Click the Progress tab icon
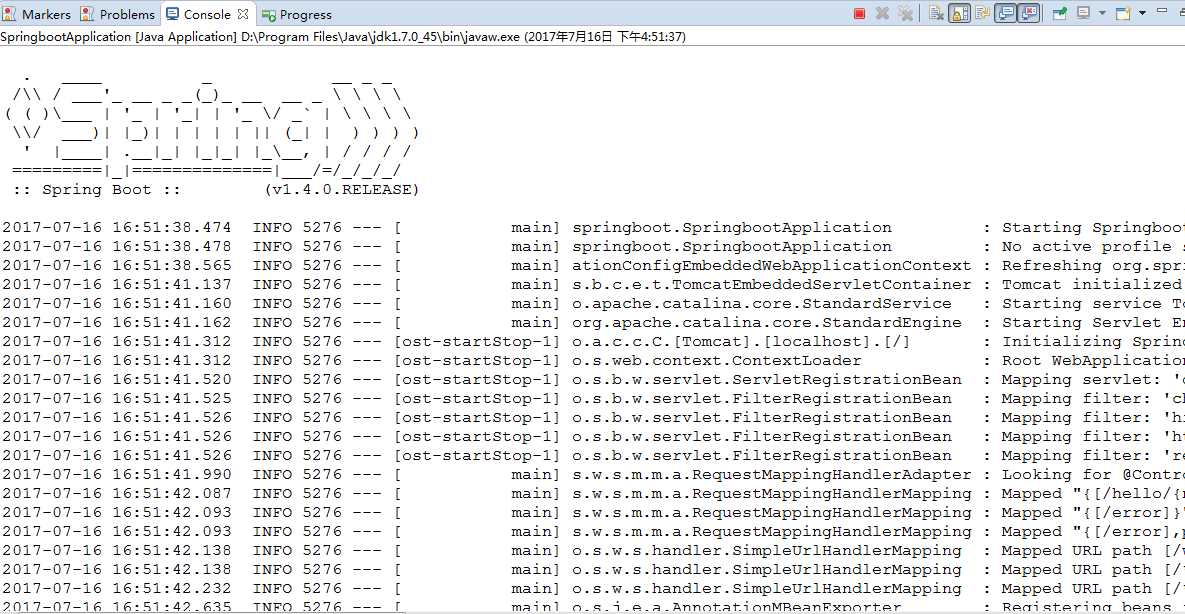 pyautogui.click(x=268, y=14)
